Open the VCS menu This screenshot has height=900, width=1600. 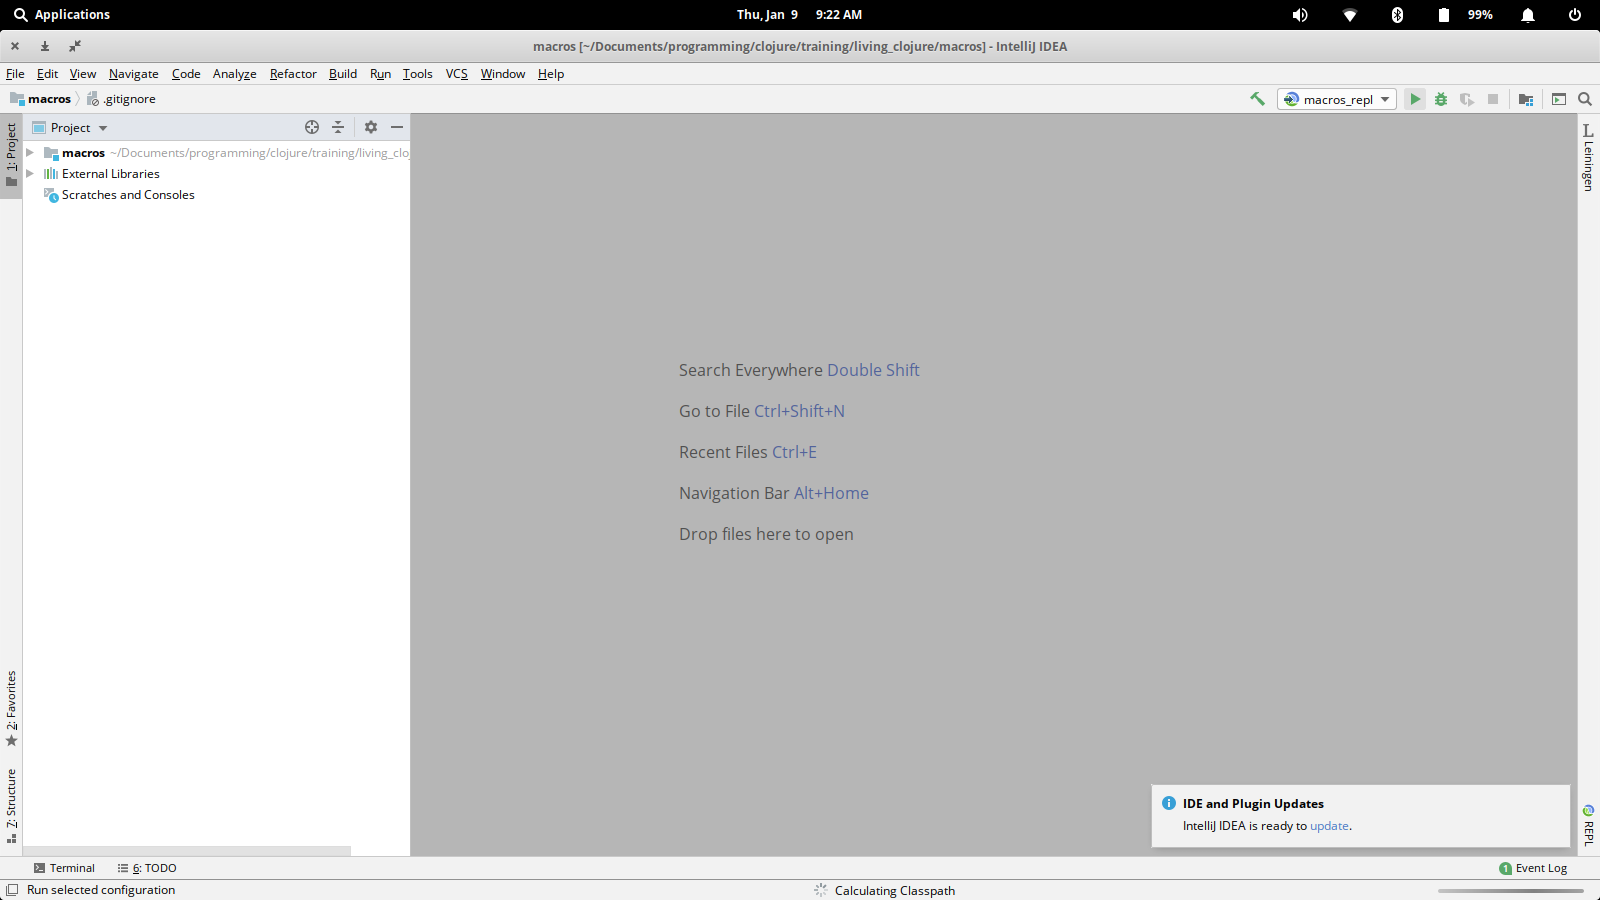click(x=457, y=74)
